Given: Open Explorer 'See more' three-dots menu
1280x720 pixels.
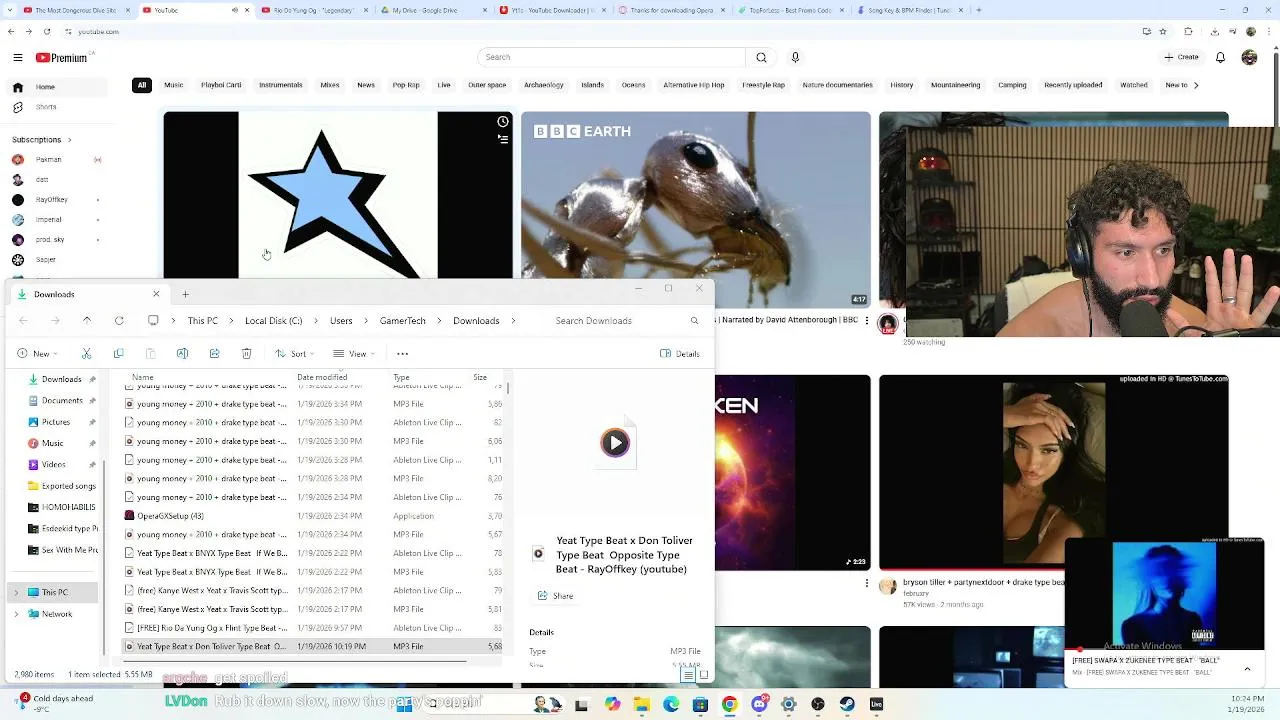Looking at the screenshot, I should click(x=402, y=354).
